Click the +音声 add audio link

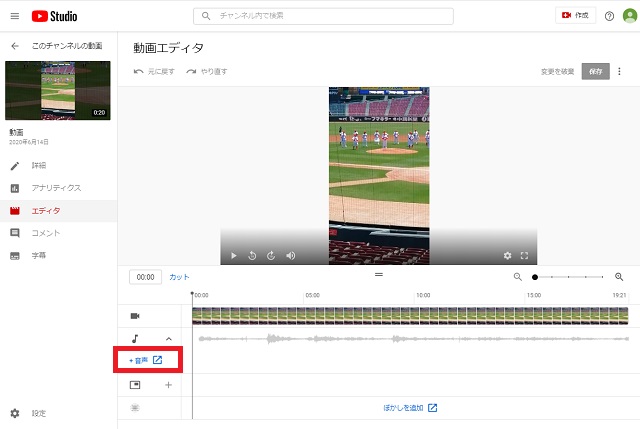145,360
